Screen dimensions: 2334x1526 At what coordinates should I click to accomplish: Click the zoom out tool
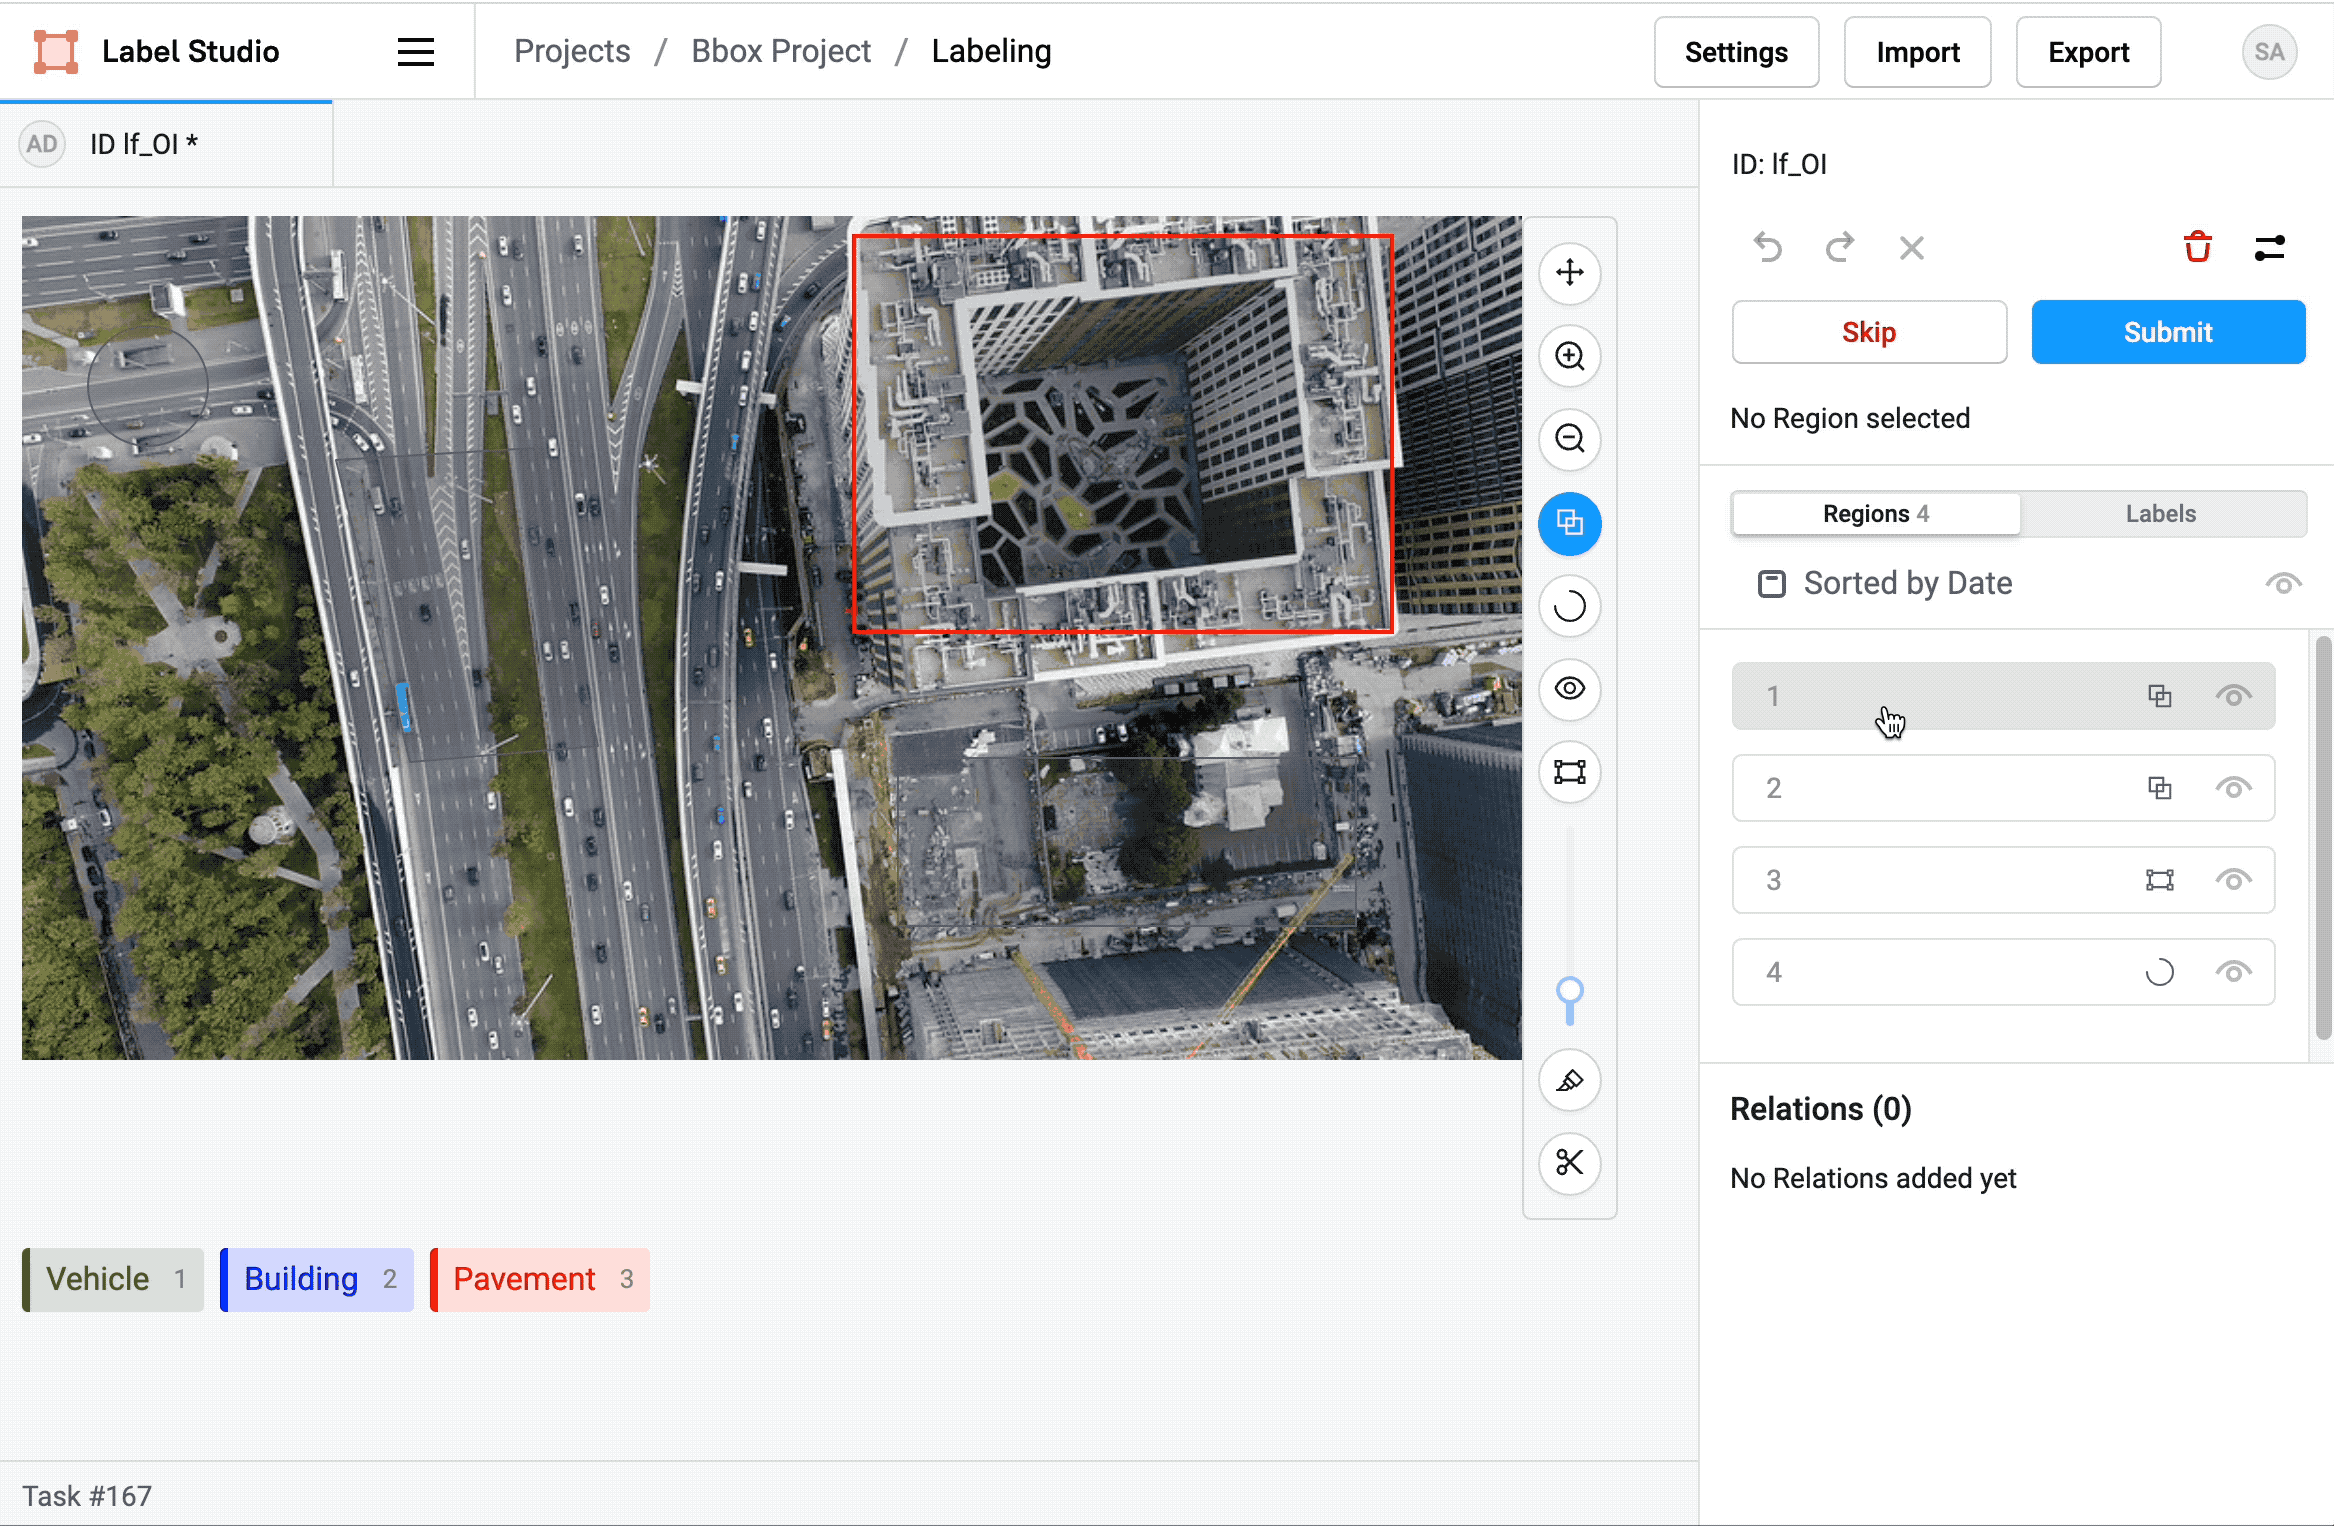(x=1570, y=439)
